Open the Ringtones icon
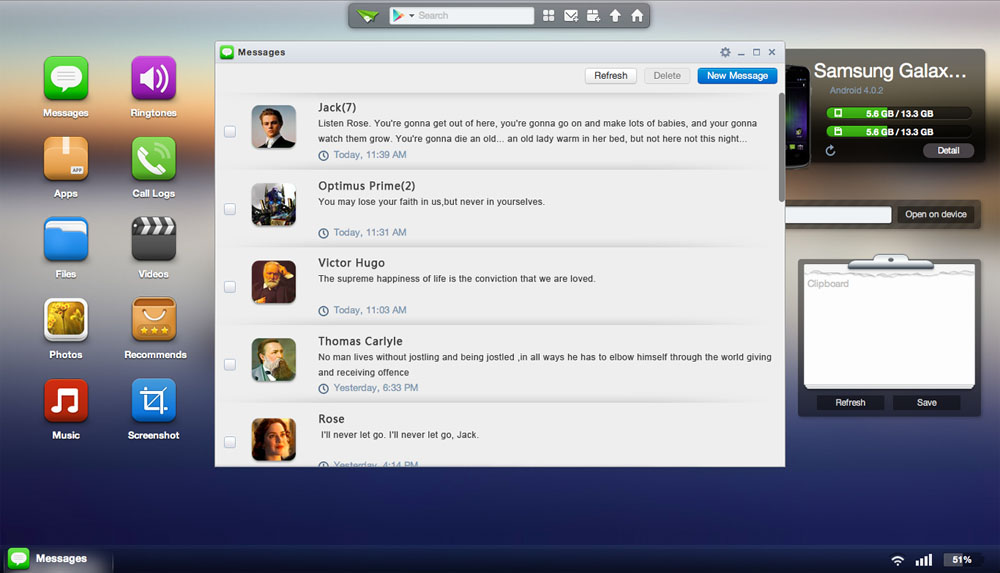 coord(154,78)
